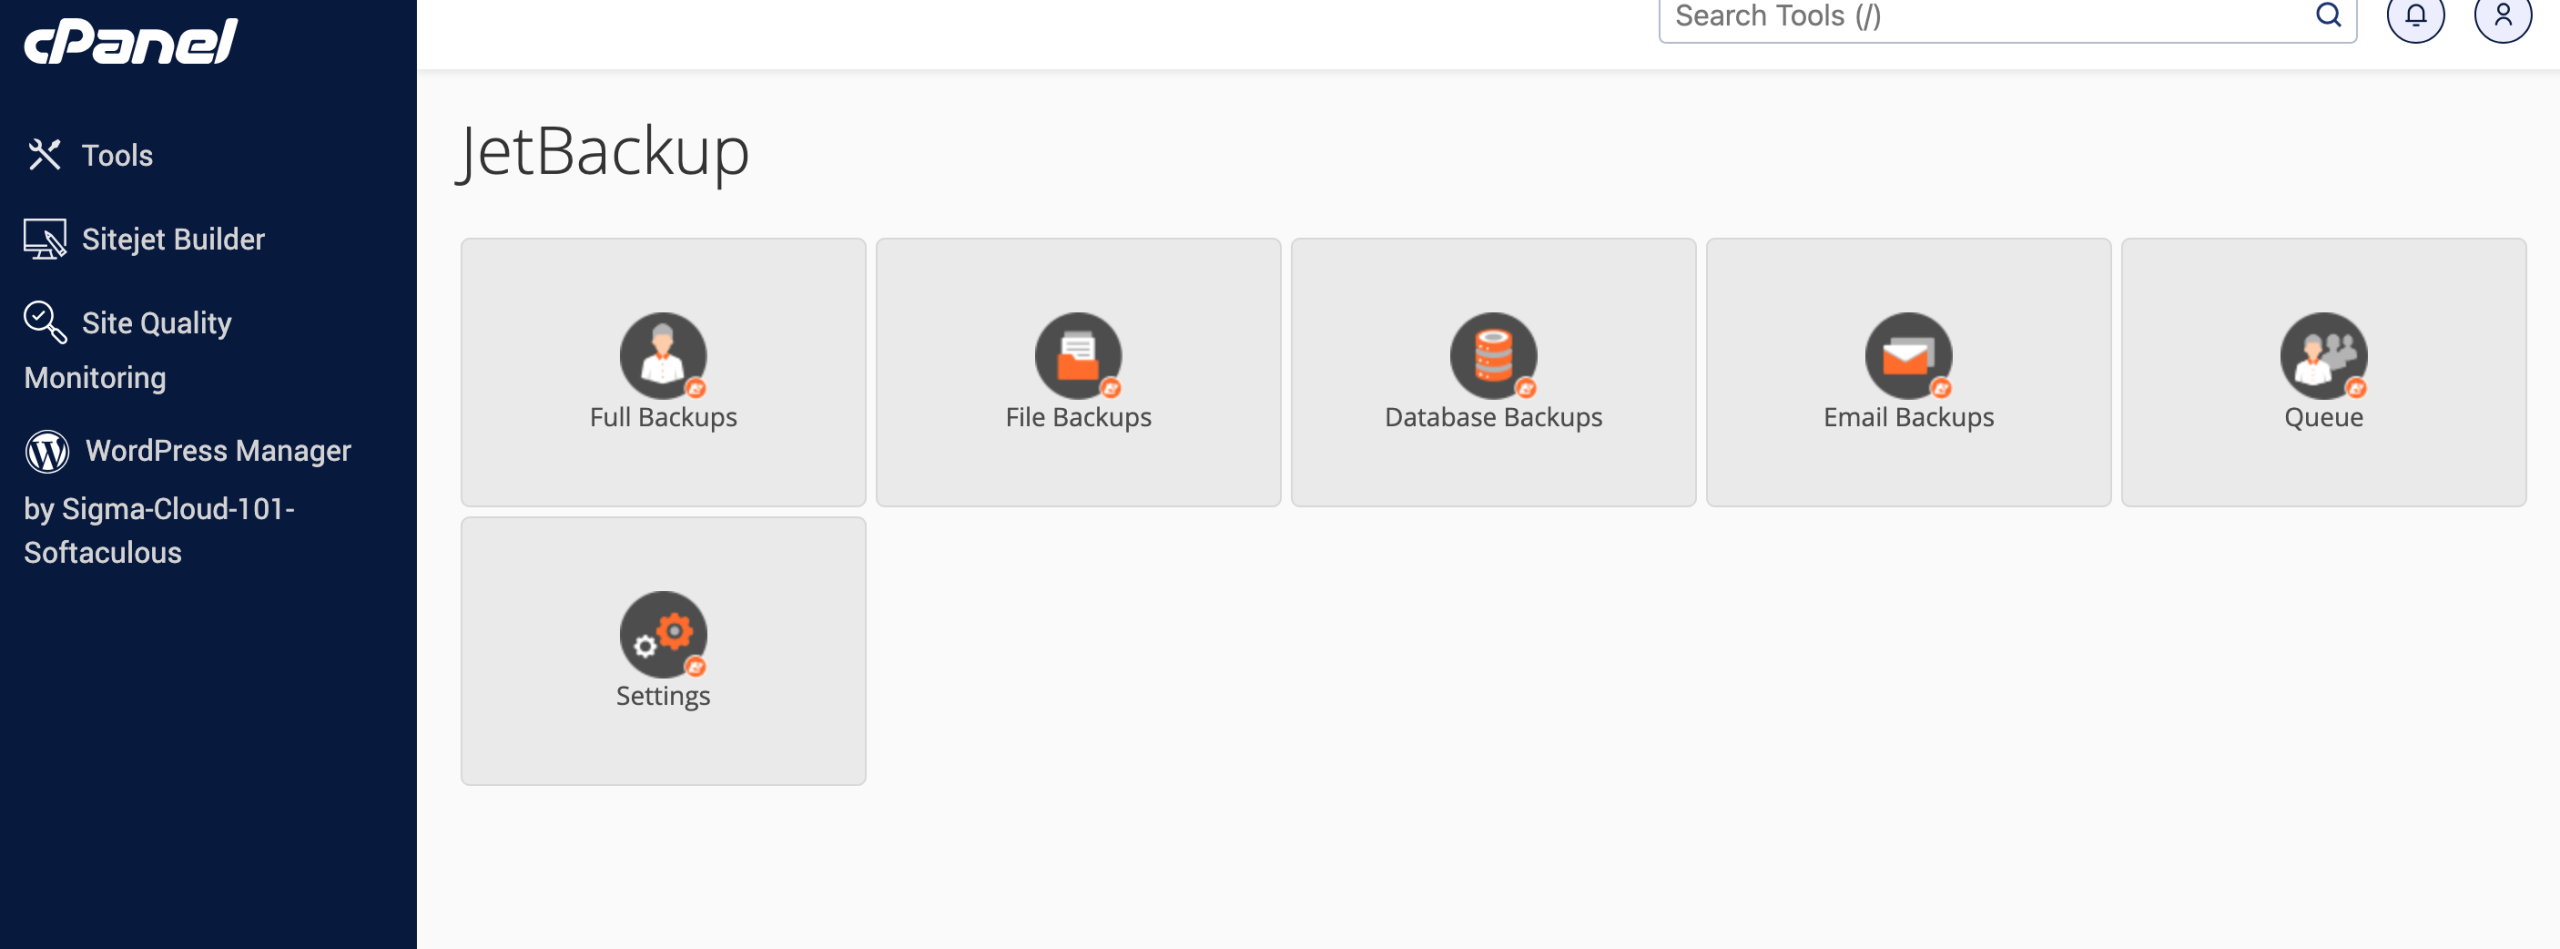Open WordPress Manager by Softaculous
Image resolution: width=2560 pixels, height=949 pixels.
[x=188, y=500]
